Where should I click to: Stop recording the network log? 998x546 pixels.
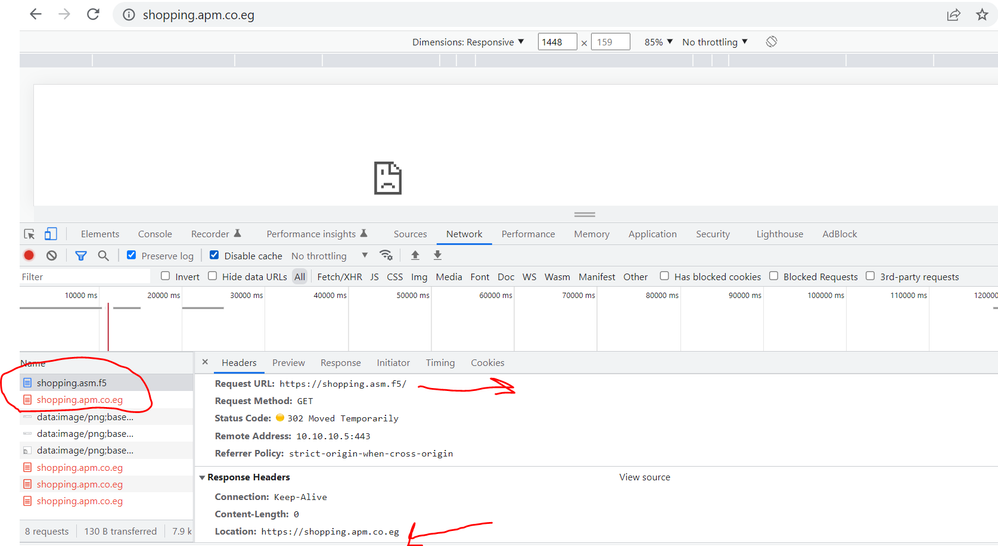pyautogui.click(x=29, y=256)
